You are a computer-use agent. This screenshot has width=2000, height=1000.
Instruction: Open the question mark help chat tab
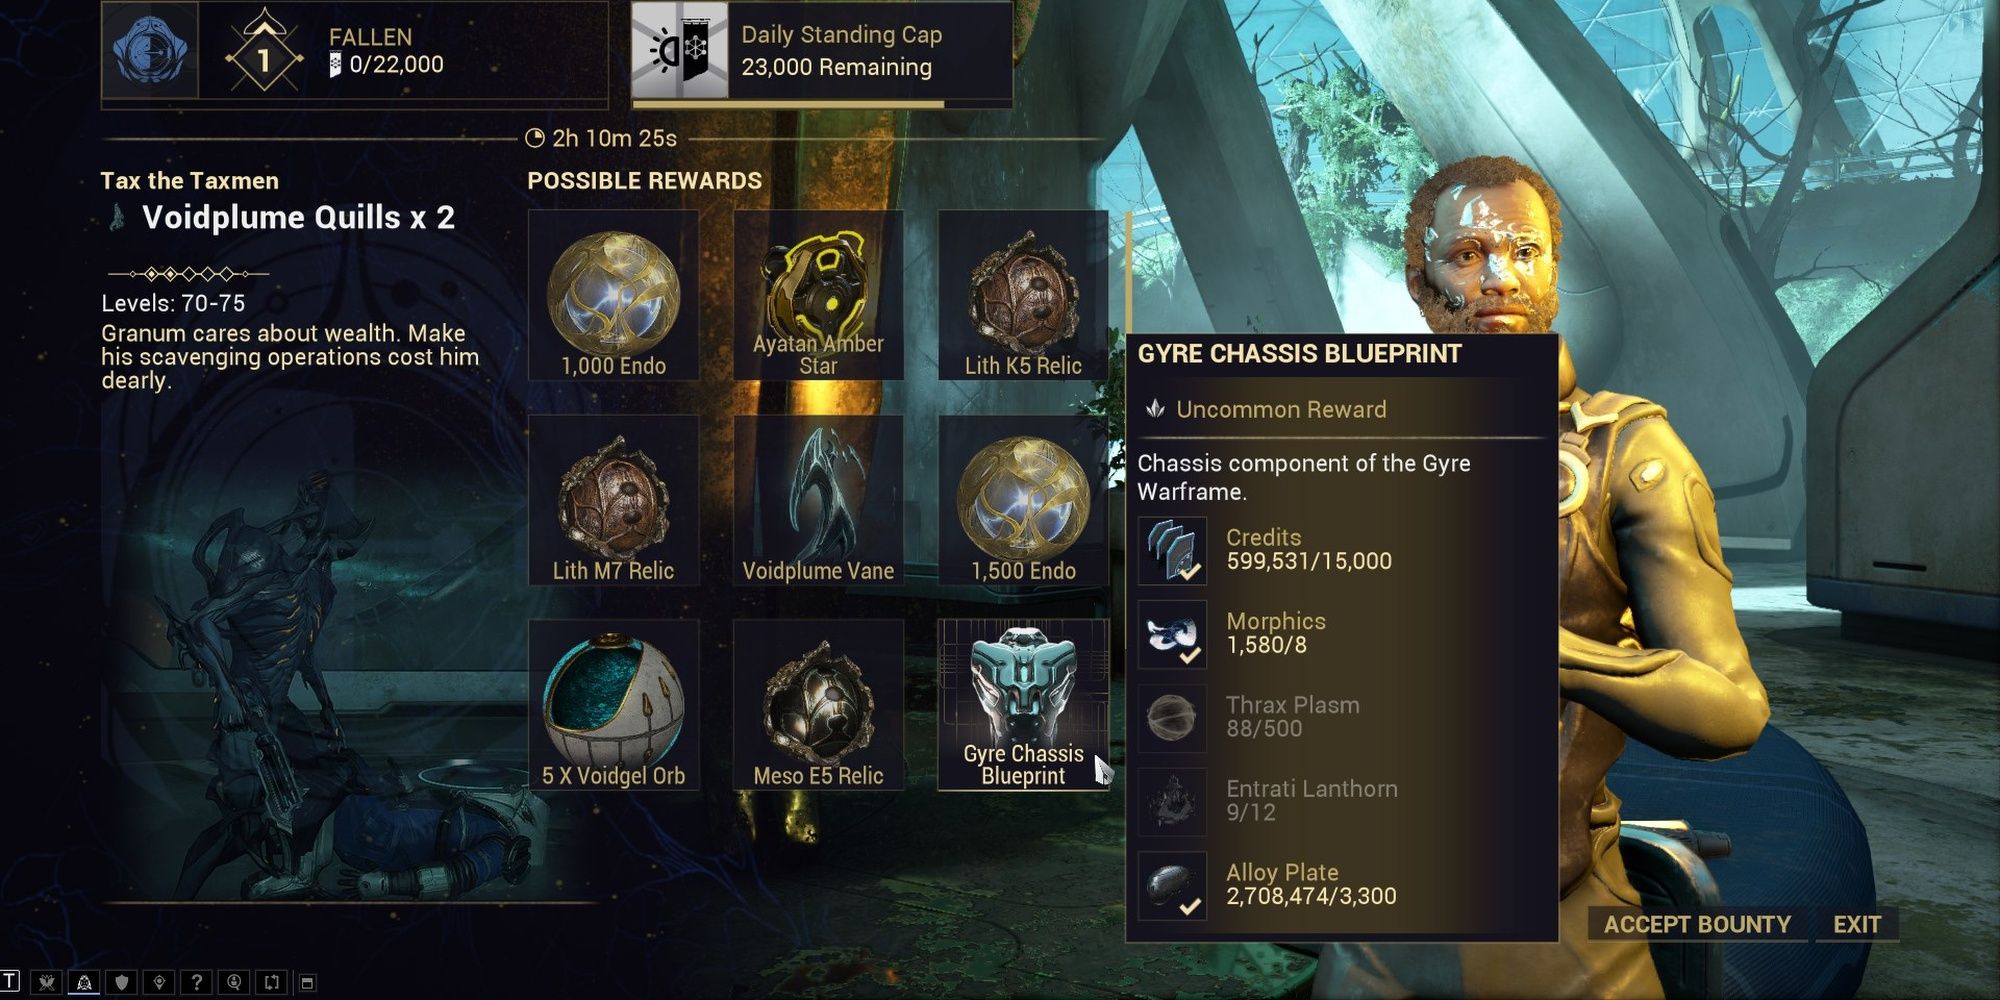(x=196, y=982)
